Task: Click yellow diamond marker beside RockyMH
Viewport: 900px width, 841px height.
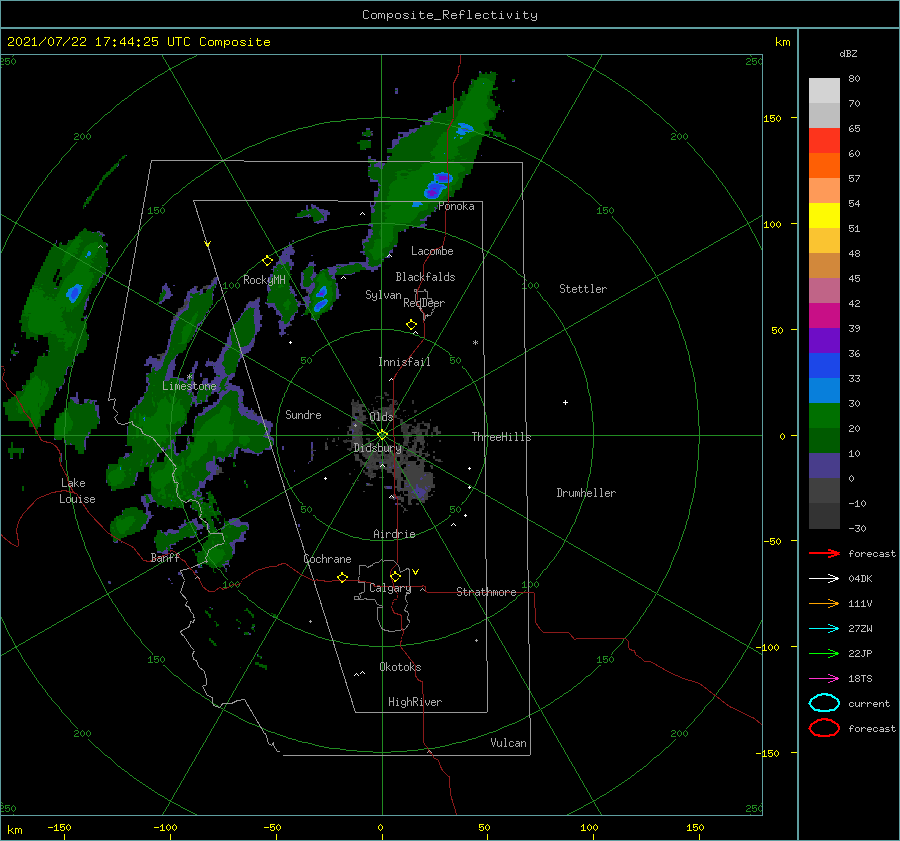Action: [267, 261]
